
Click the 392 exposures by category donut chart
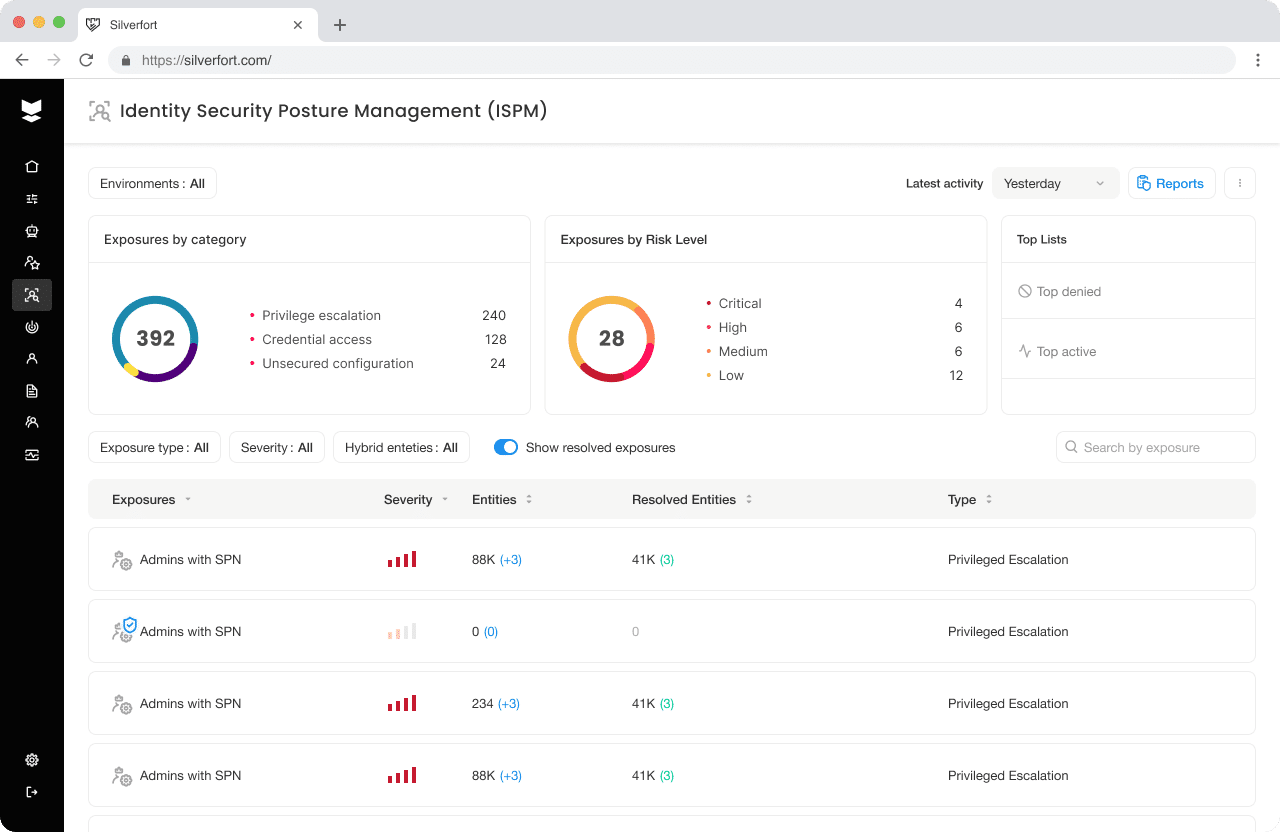[155, 339]
